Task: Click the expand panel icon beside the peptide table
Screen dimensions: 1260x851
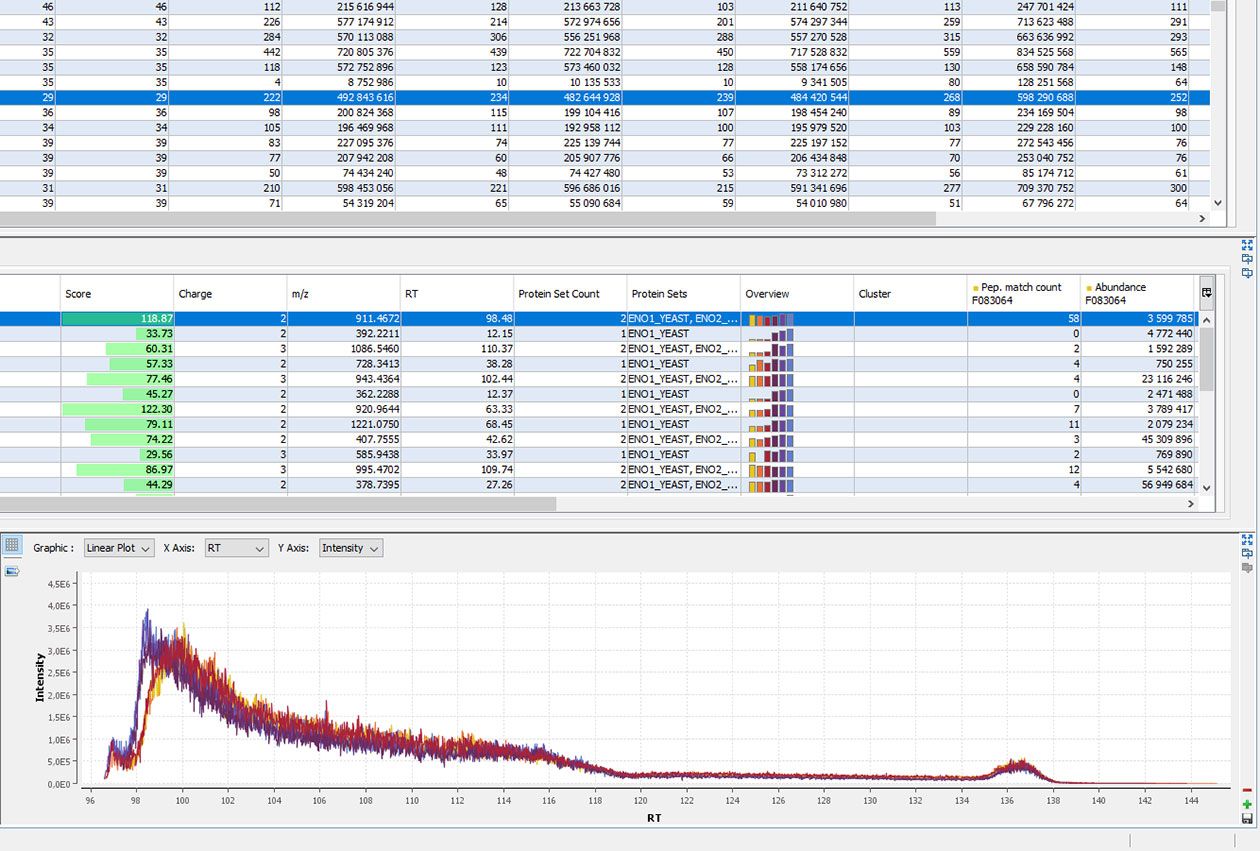Action: click(1247, 245)
